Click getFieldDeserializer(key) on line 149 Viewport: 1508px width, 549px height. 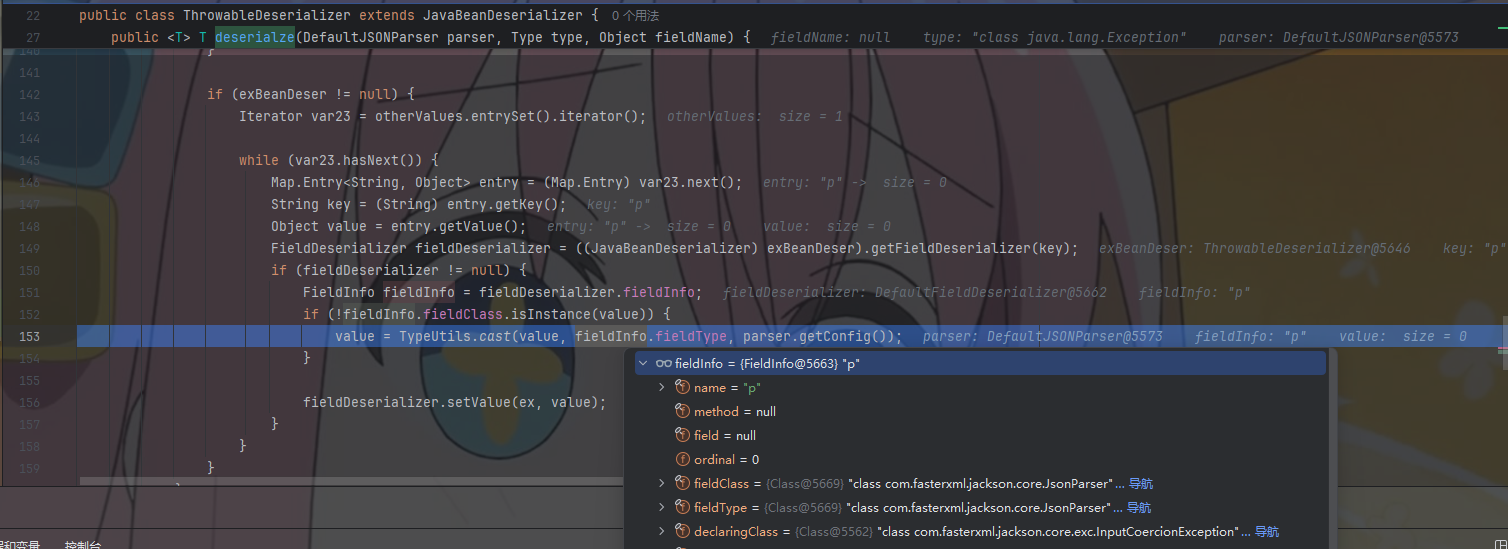pyautogui.click(x=976, y=248)
